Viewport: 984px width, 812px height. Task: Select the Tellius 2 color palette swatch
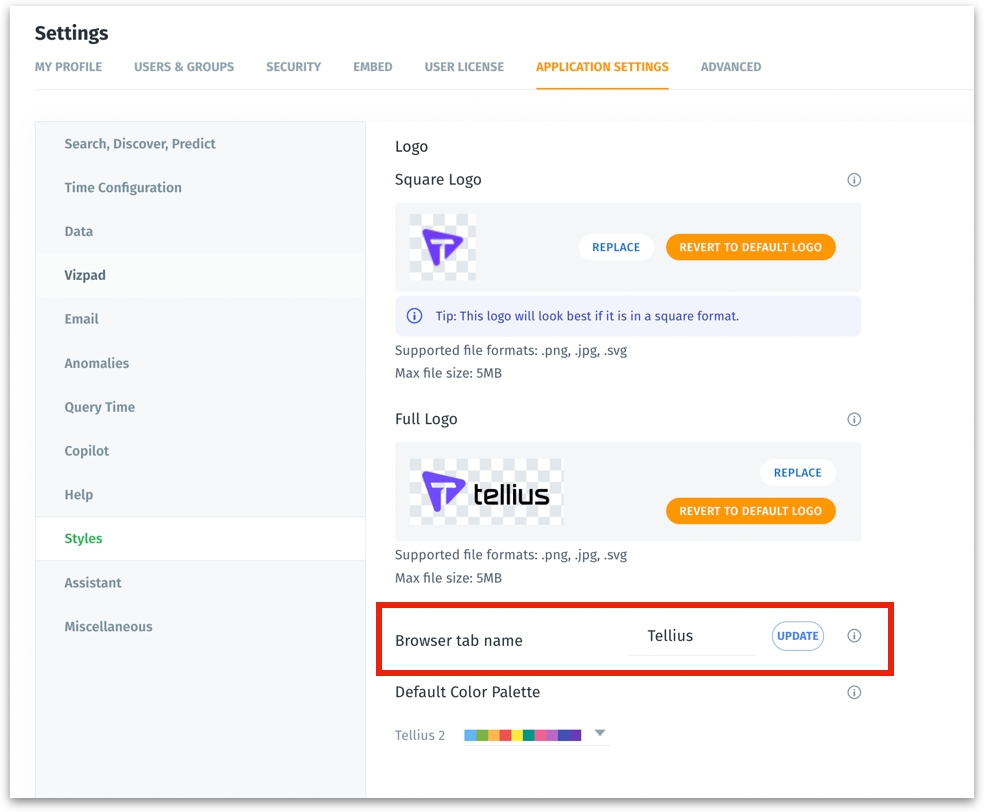(x=522, y=735)
